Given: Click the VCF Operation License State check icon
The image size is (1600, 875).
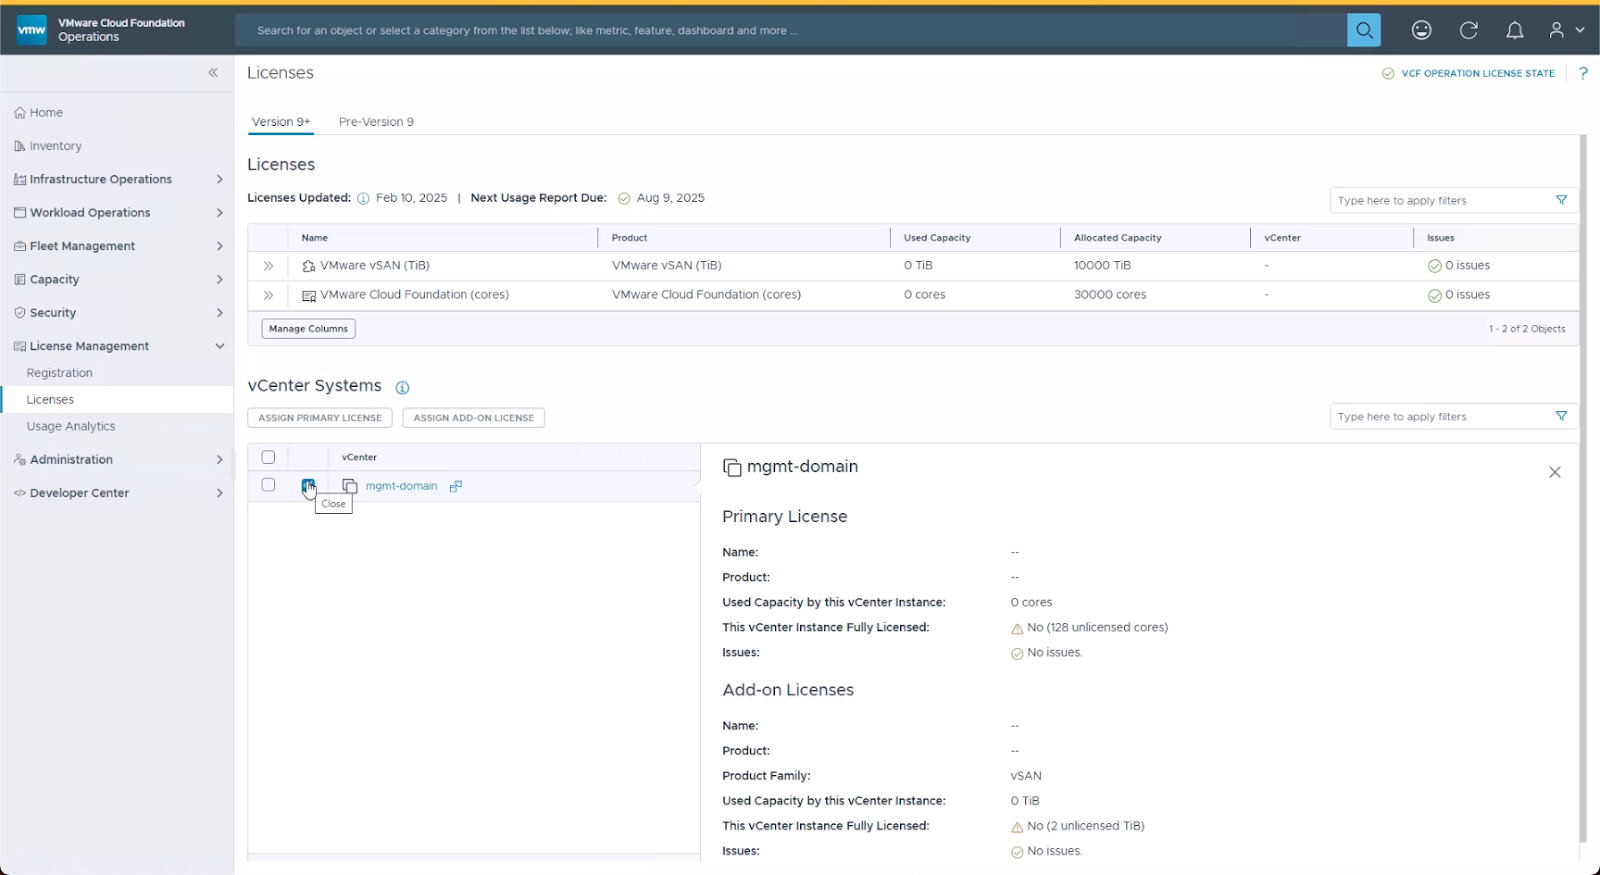Looking at the screenshot, I should coord(1388,73).
